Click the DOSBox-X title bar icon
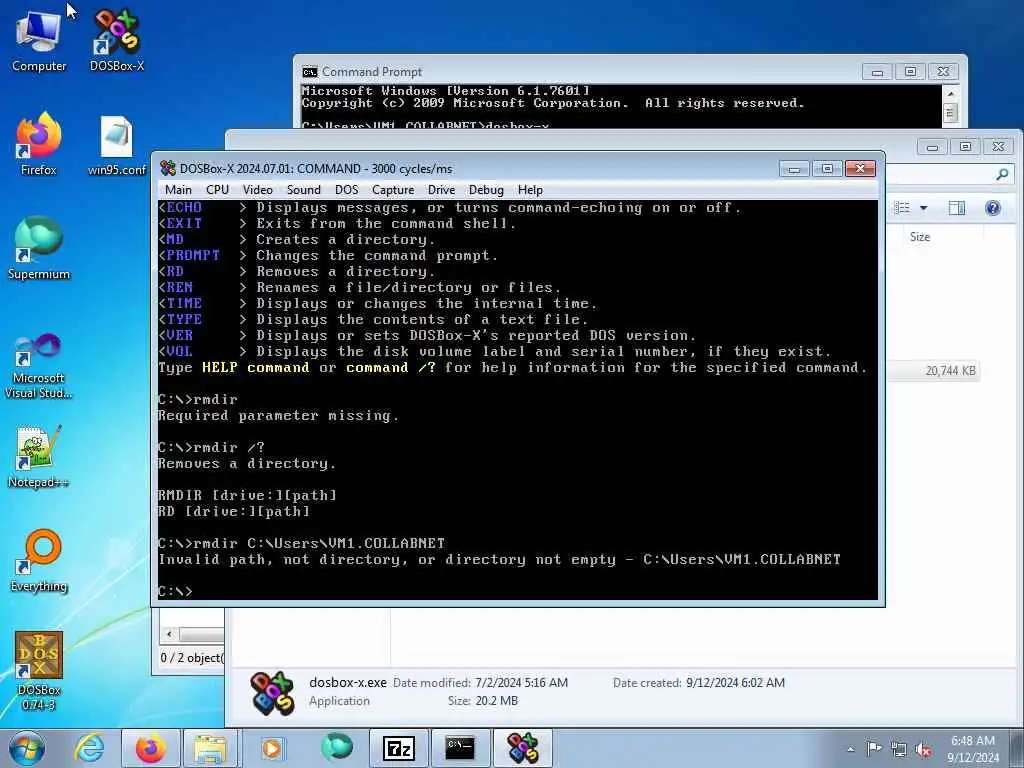 click(x=168, y=168)
